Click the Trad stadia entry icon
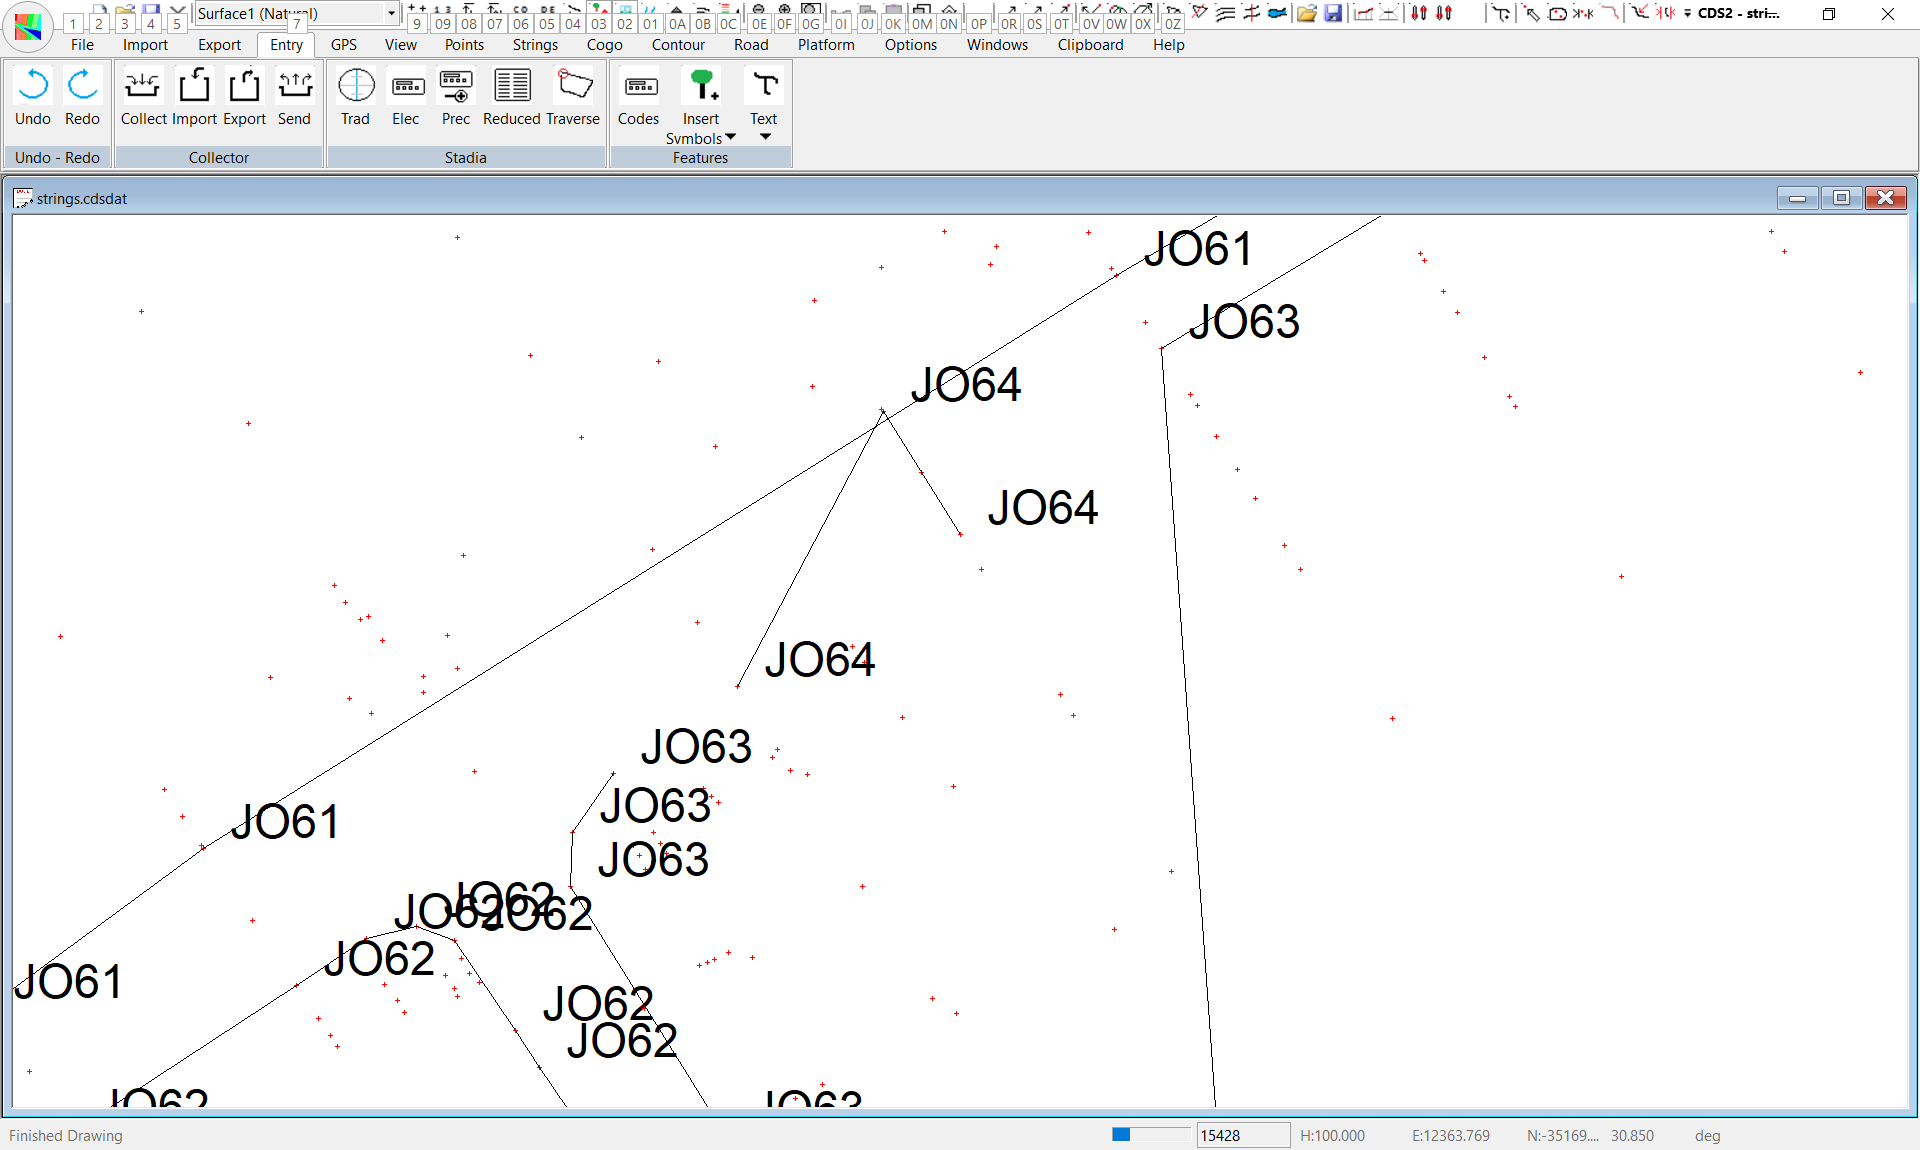Viewport: 1920px width, 1150px height. [355, 96]
